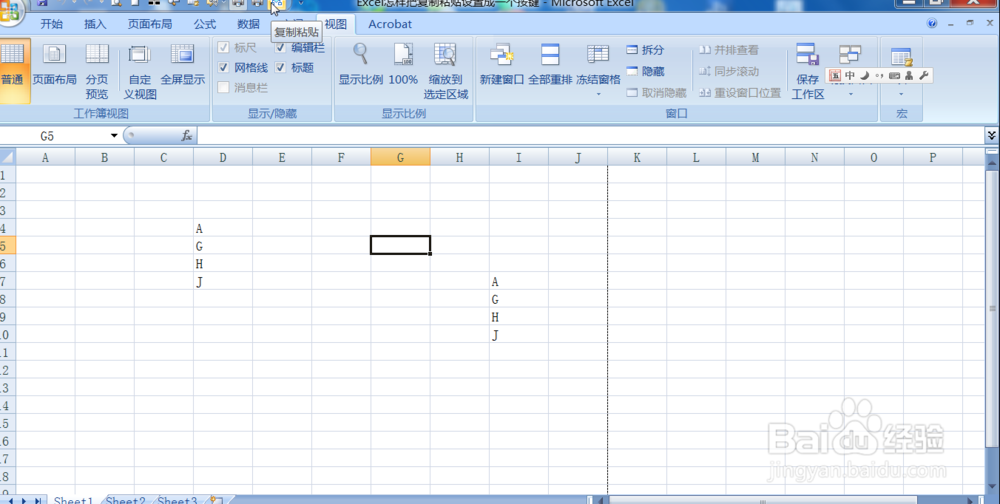This screenshot has width=1000, height=504.
Task: Select the Sheet1 tab
Action: tap(73, 501)
